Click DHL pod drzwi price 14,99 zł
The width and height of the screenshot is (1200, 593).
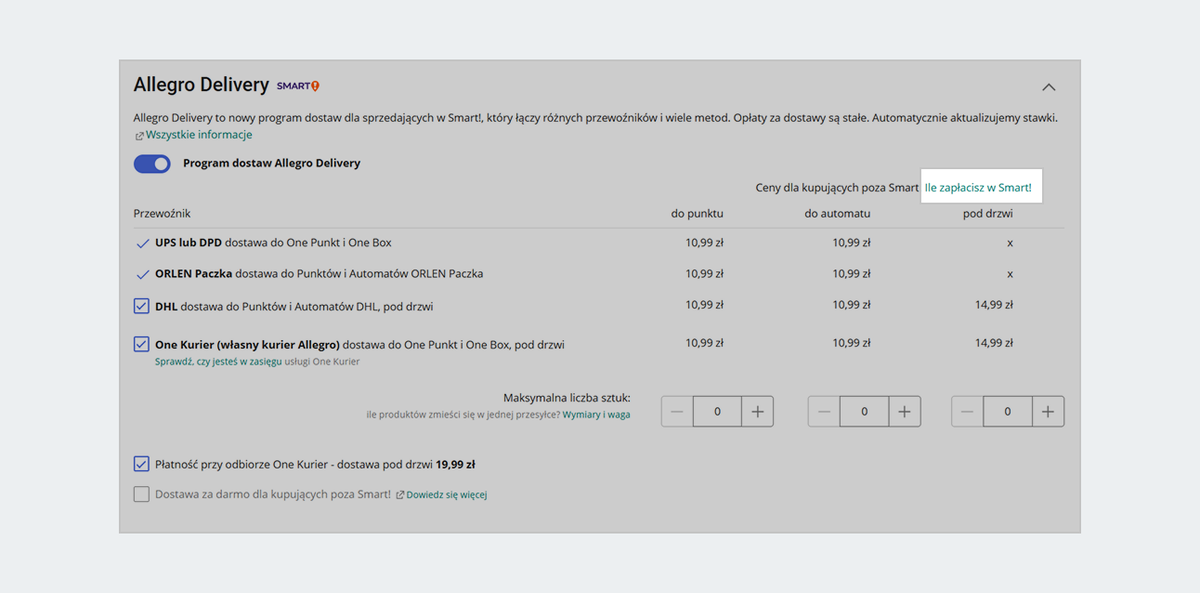click(994, 304)
